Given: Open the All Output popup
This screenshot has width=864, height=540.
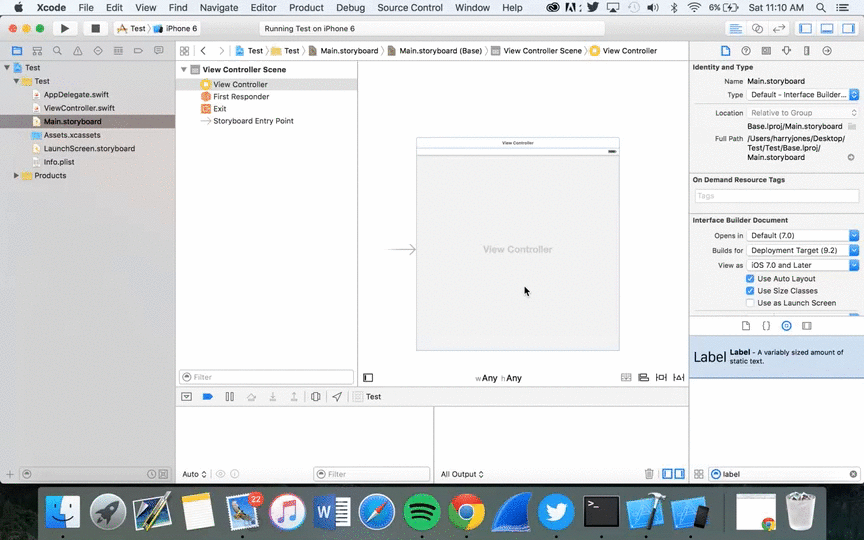Looking at the screenshot, I should coord(461,474).
